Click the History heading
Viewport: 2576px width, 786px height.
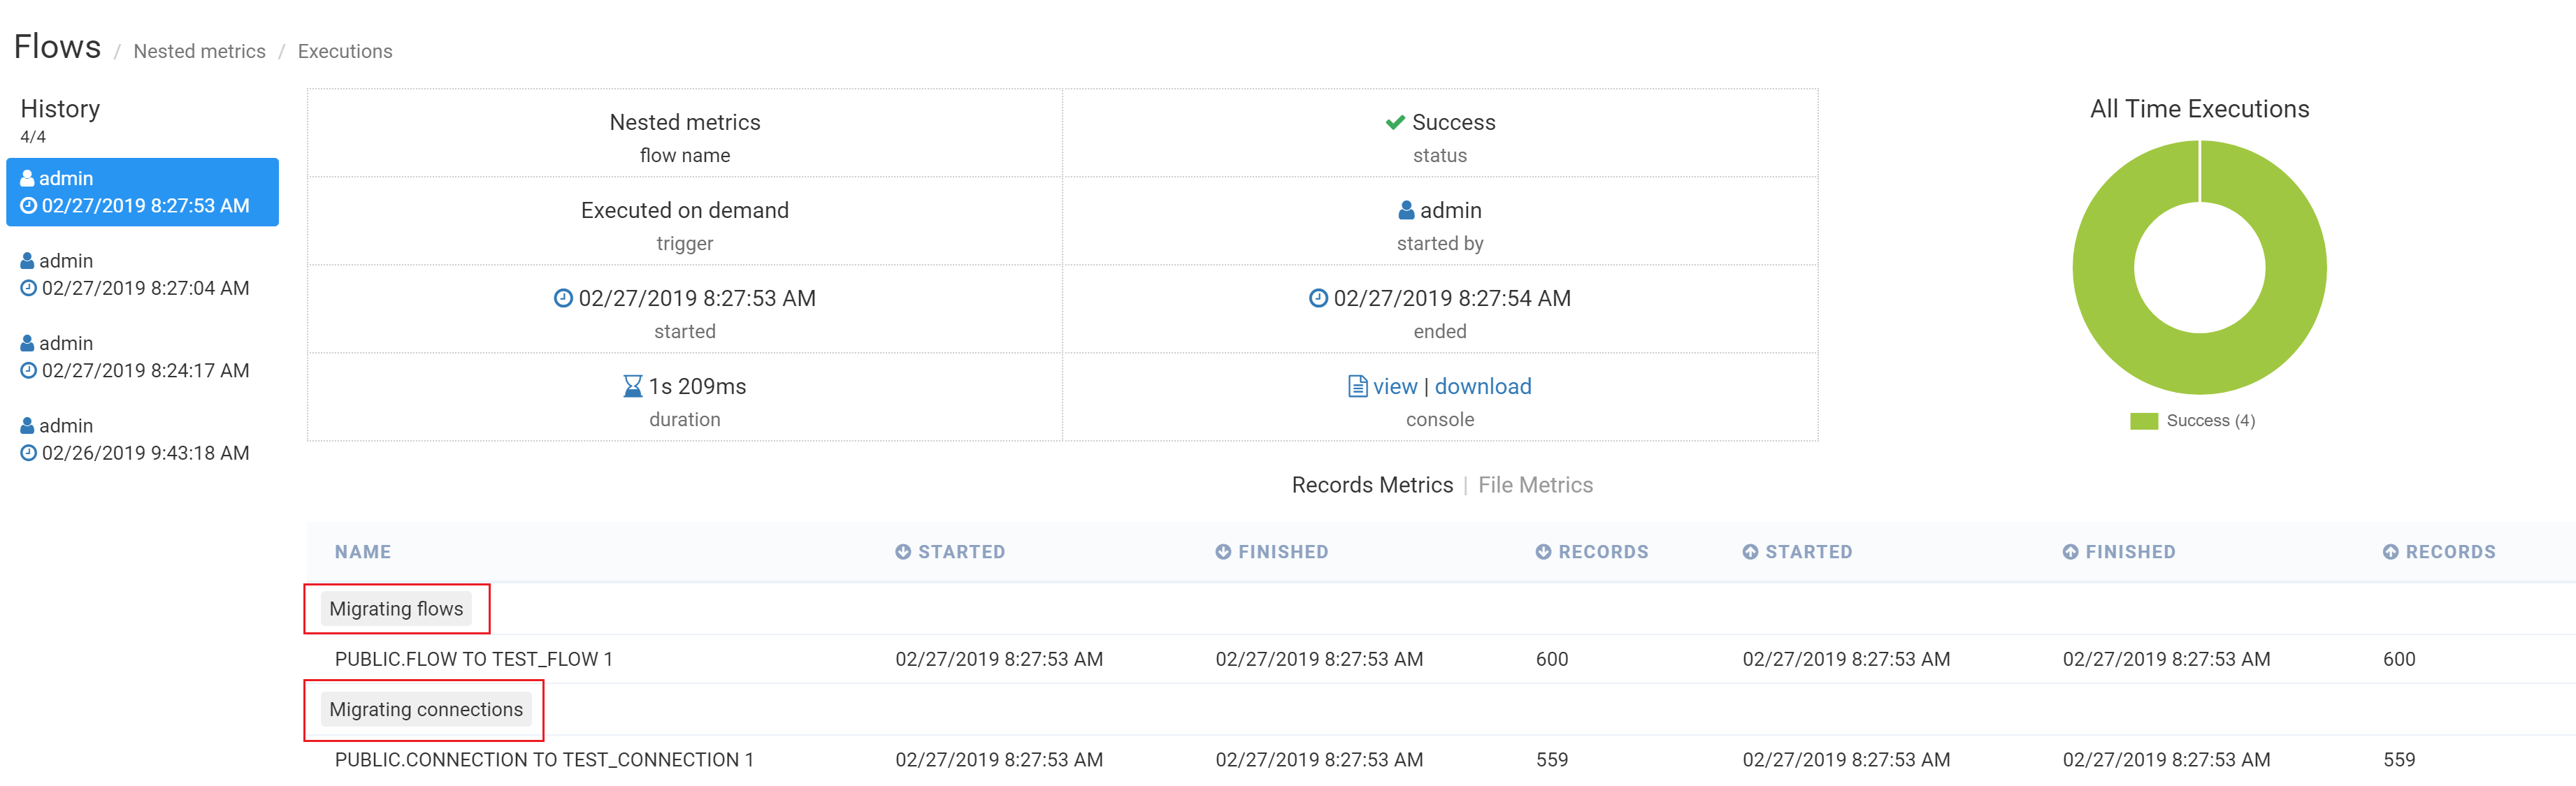[60, 108]
